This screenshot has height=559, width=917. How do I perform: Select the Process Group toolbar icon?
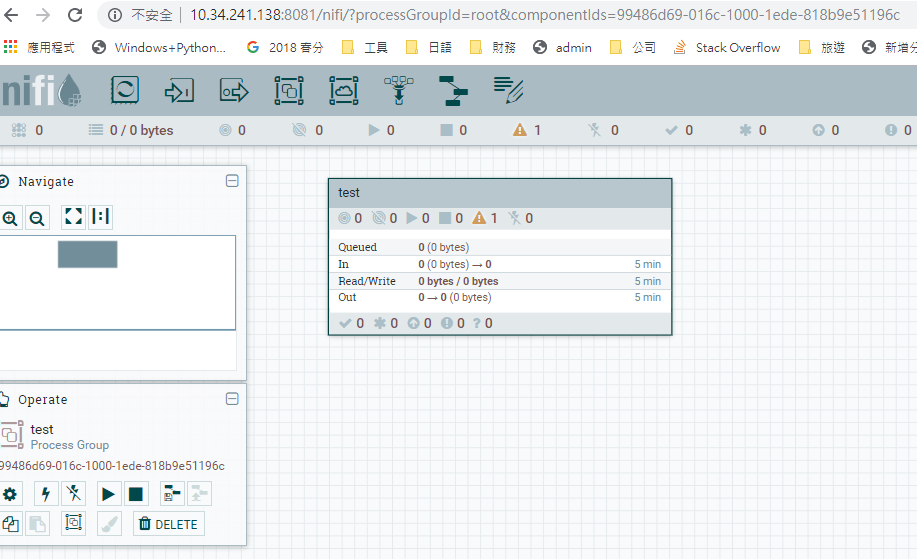click(x=289, y=91)
